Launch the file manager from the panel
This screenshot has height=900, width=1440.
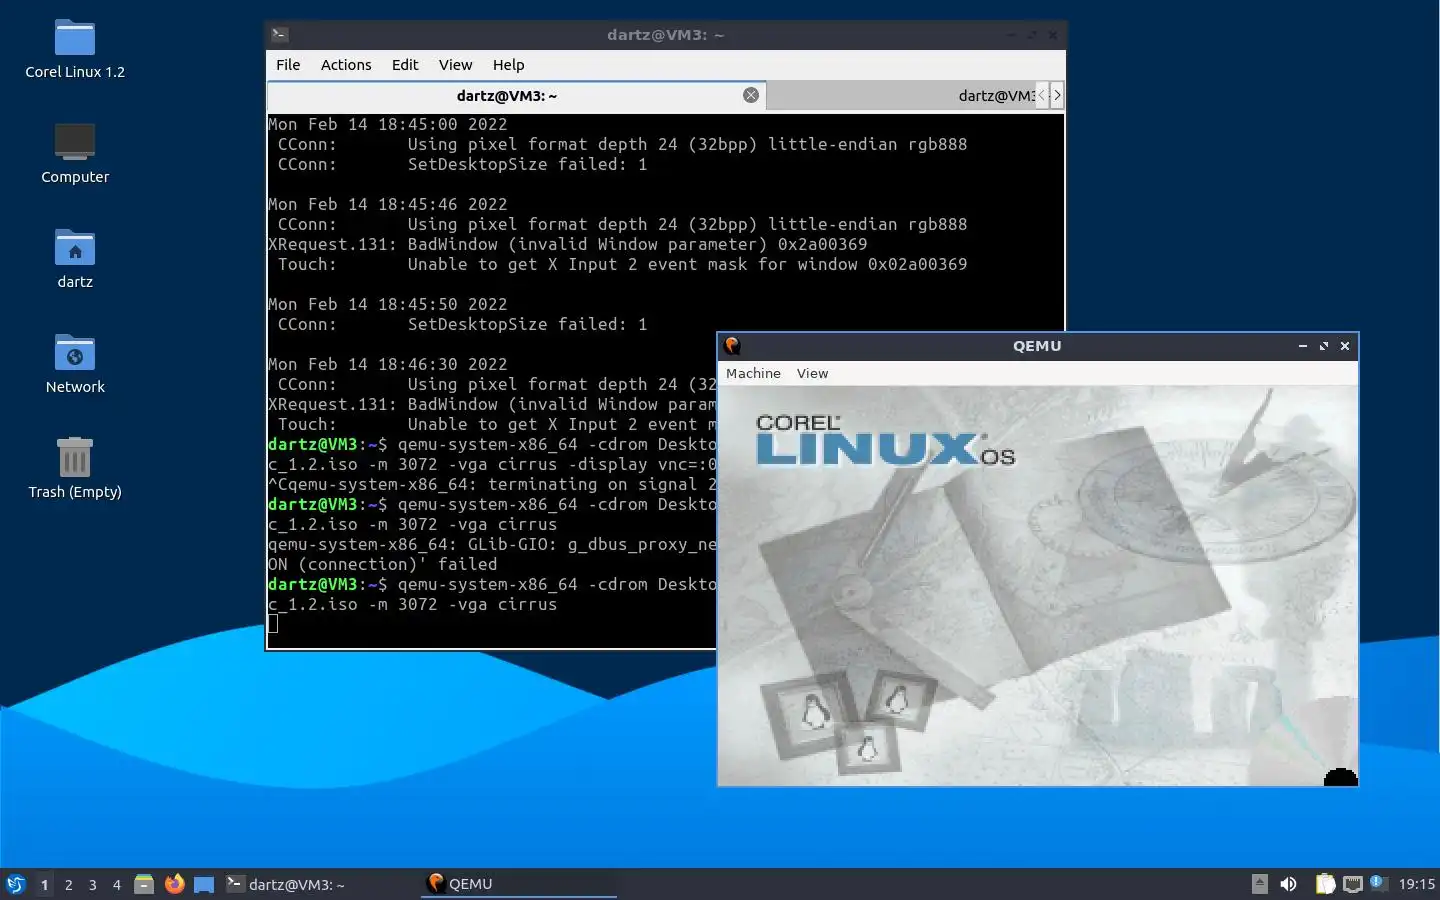click(x=144, y=884)
